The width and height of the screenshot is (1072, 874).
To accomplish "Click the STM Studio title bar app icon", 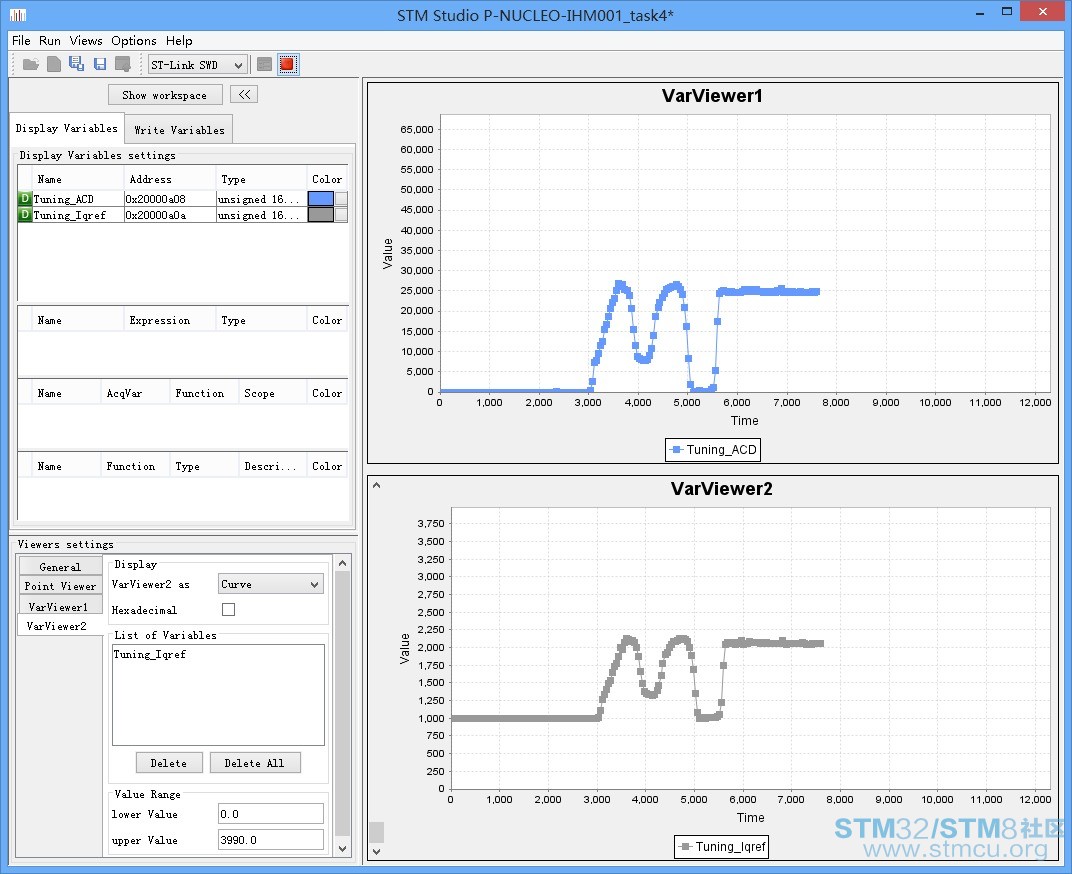I will click(x=18, y=14).
